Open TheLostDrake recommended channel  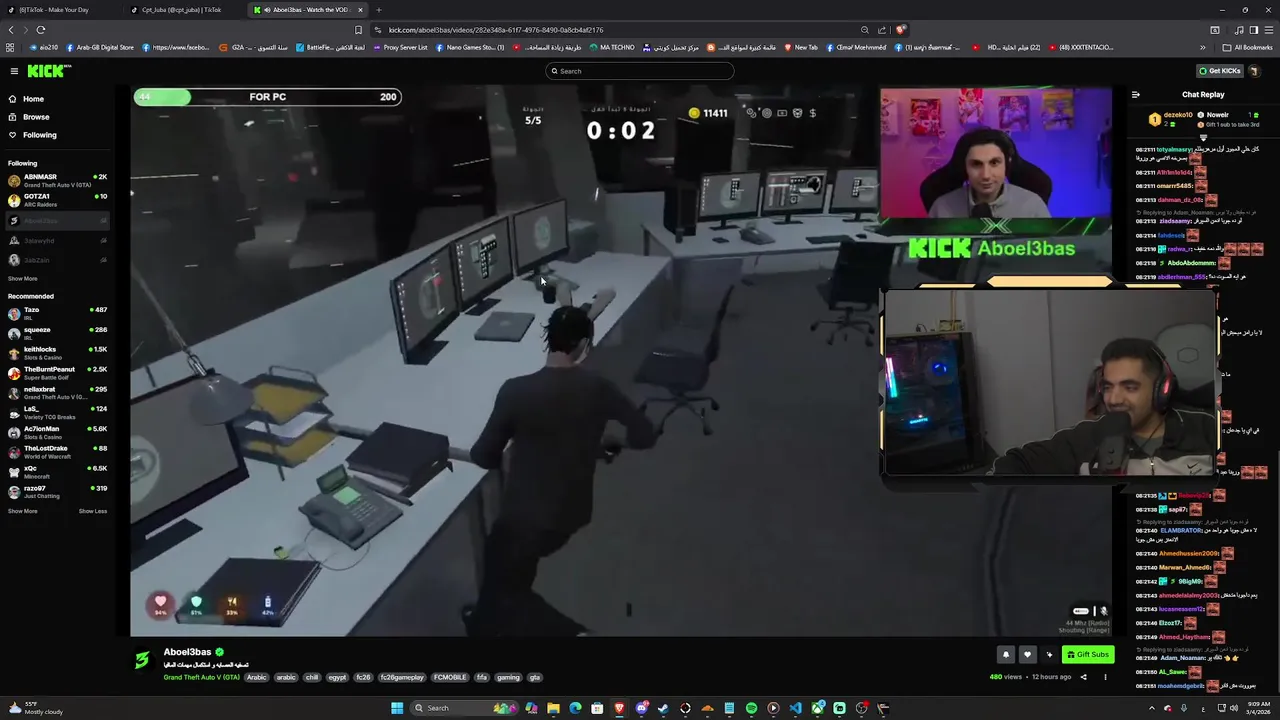pos(58,452)
